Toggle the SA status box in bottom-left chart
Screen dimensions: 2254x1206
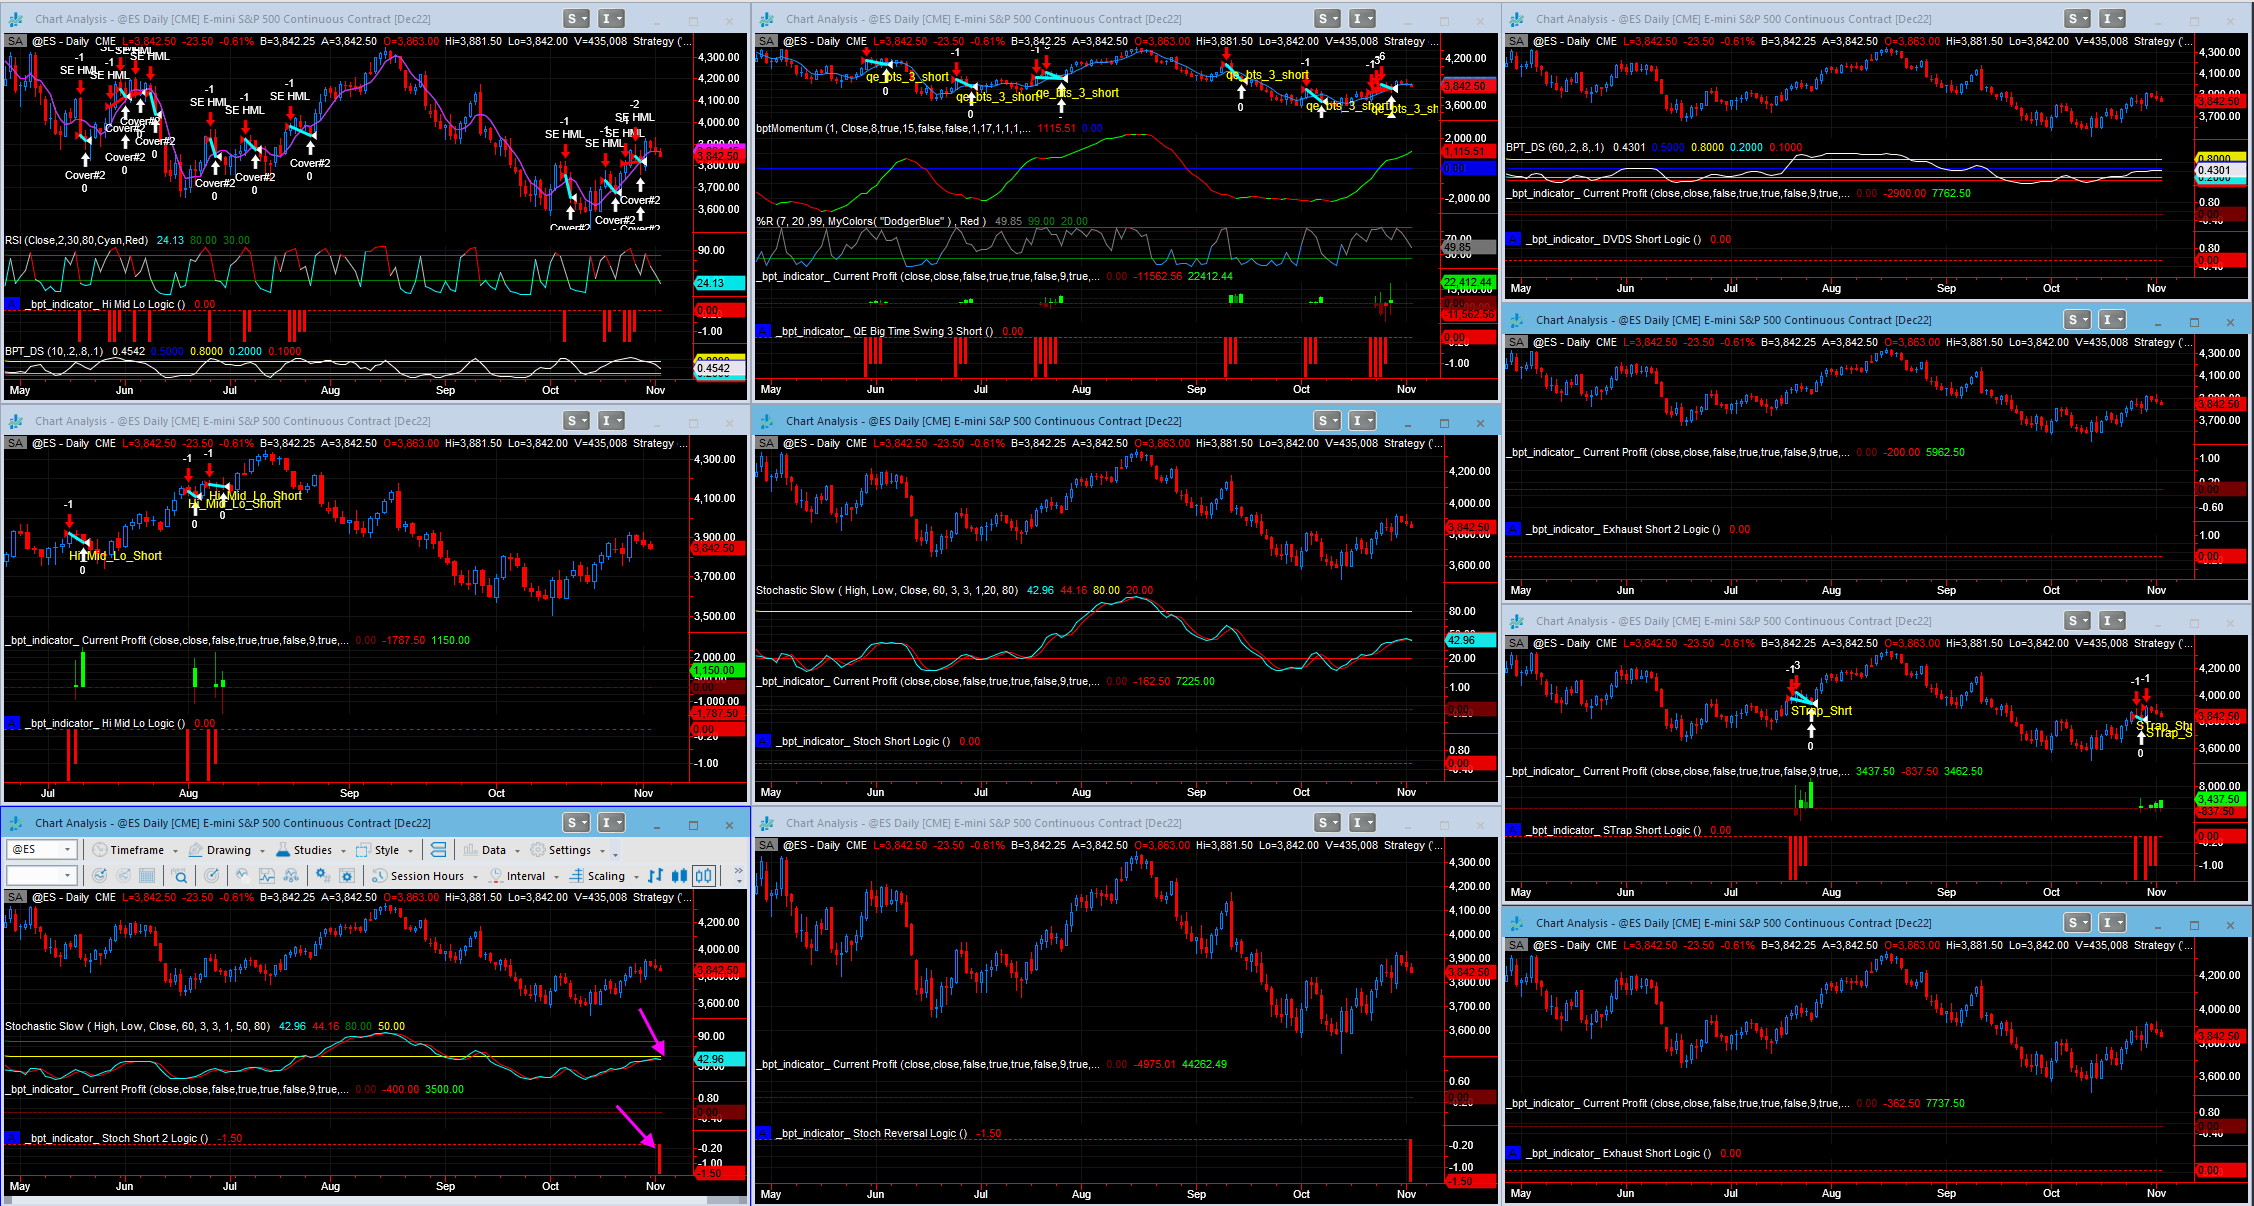coord(15,897)
